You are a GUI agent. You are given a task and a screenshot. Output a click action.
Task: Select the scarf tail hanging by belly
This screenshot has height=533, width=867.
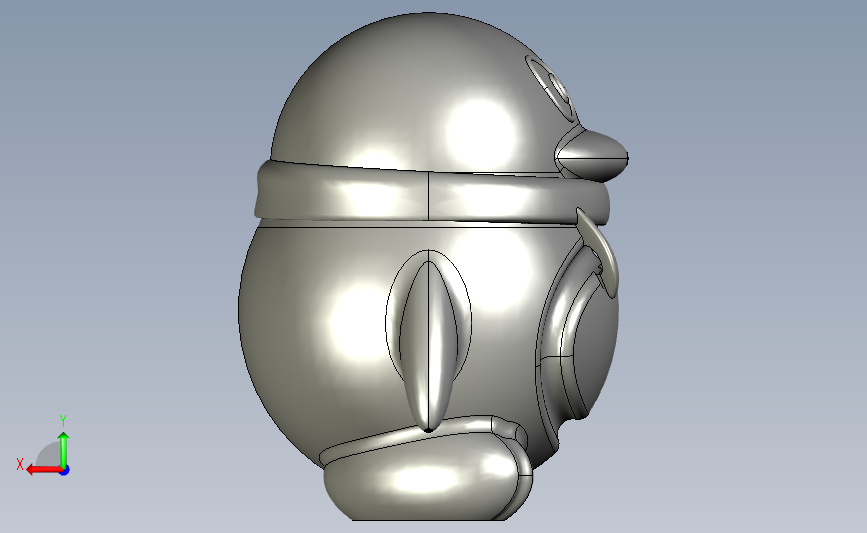point(598,252)
